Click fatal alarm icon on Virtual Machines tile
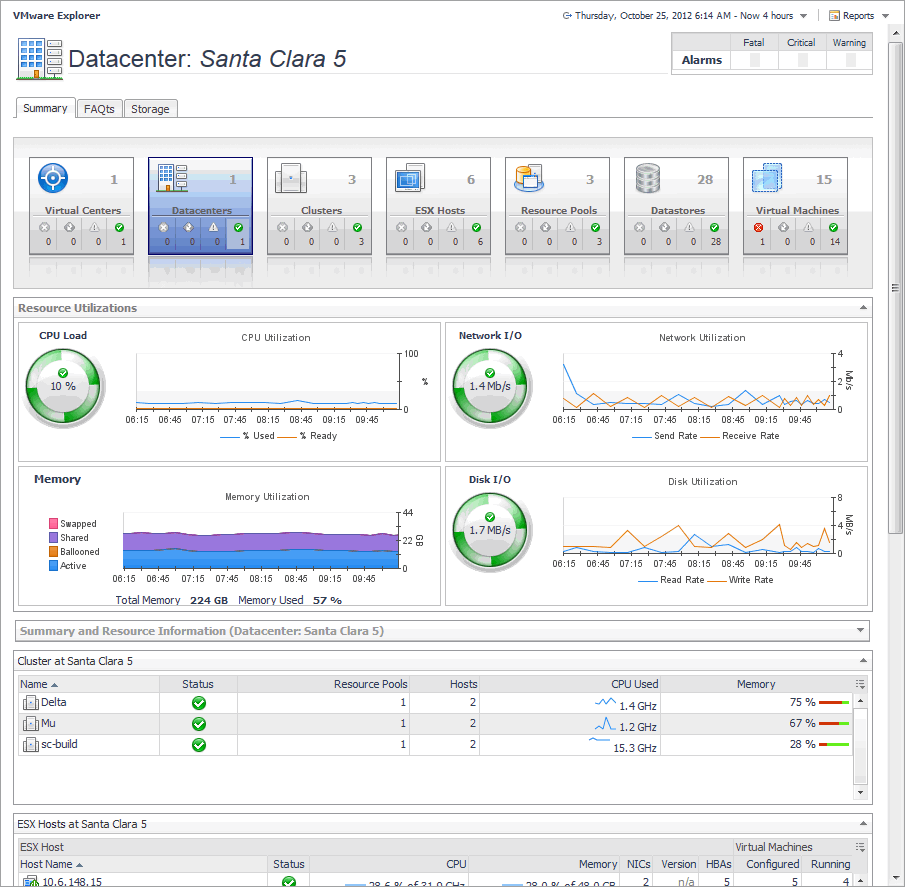Image resolution: width=905 pixels, height=887 pixels. (x=758, y=227)
